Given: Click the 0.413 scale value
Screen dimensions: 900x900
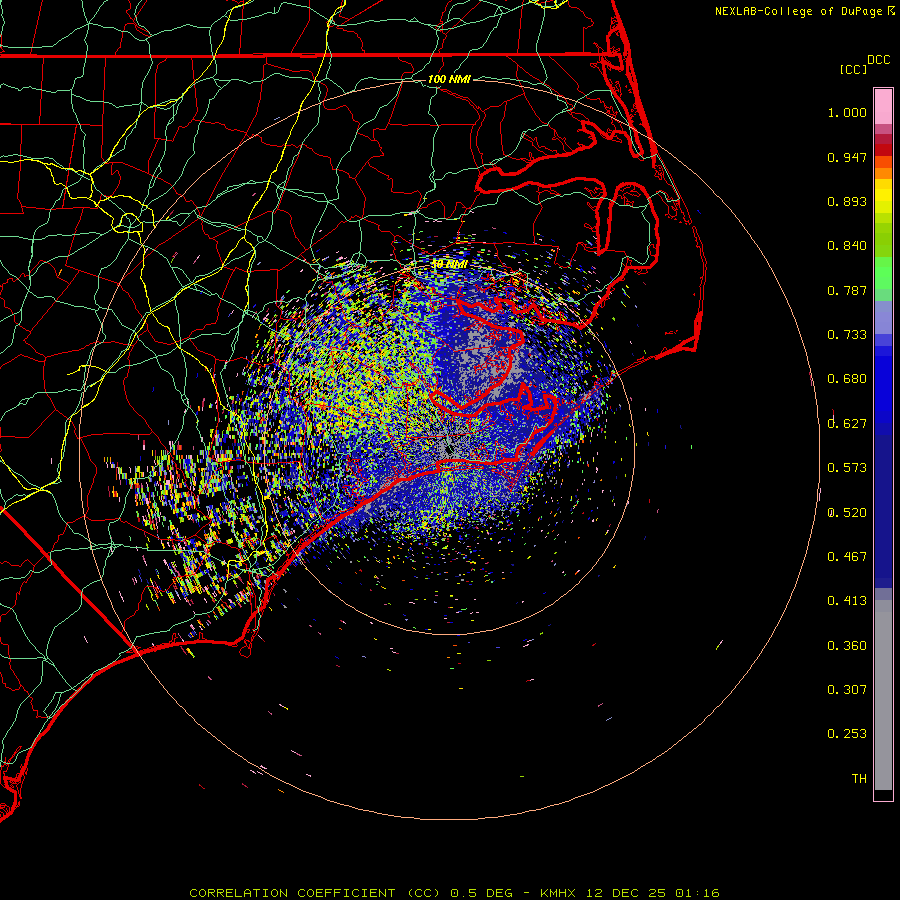Looking at the screenshot, I should pyautogui.click(x=847, y=601).
